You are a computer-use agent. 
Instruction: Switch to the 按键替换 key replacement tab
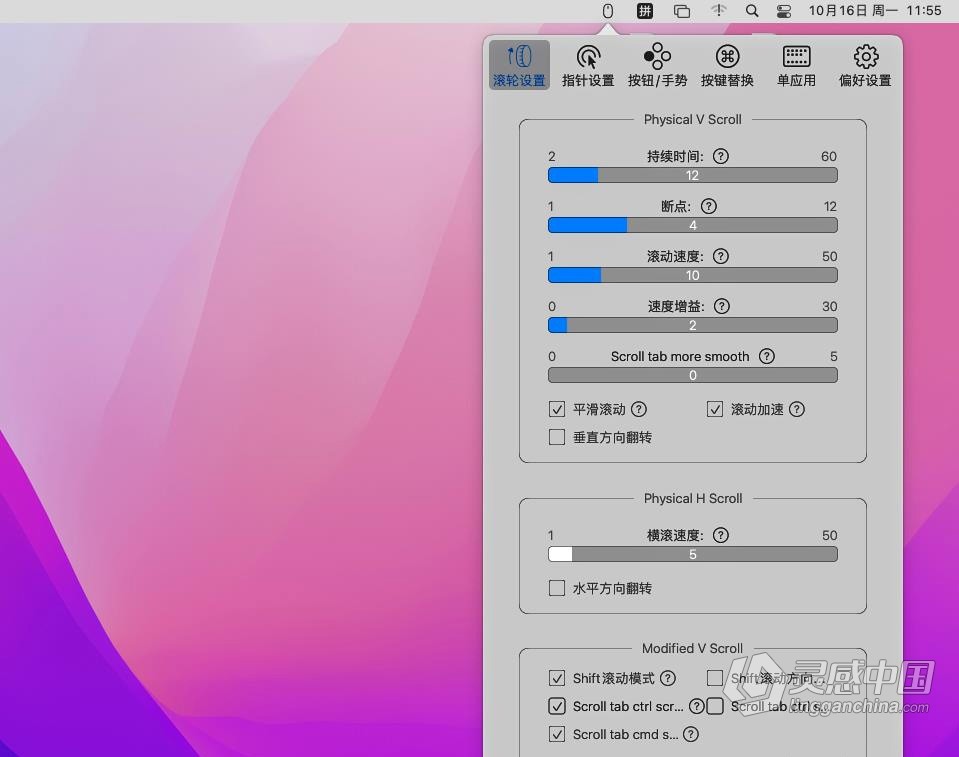(727, 65)
